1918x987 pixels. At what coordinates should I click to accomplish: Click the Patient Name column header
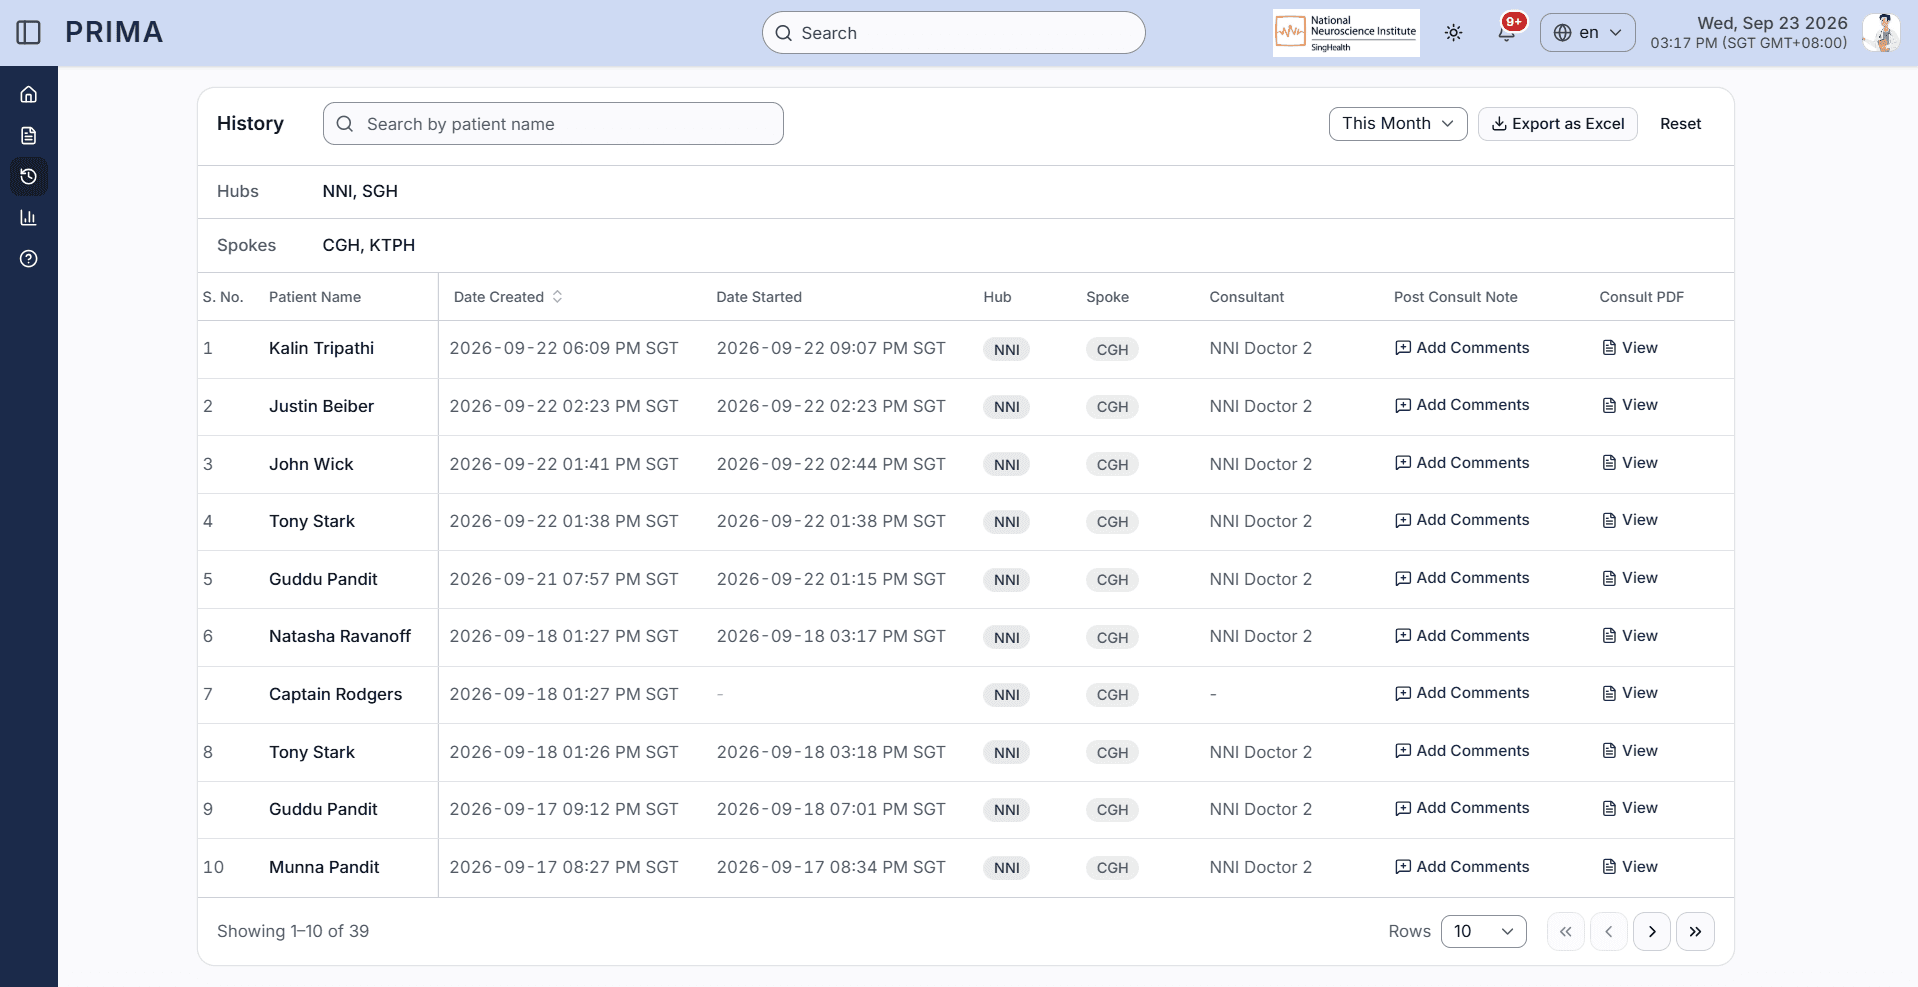(x=315, y=297)
